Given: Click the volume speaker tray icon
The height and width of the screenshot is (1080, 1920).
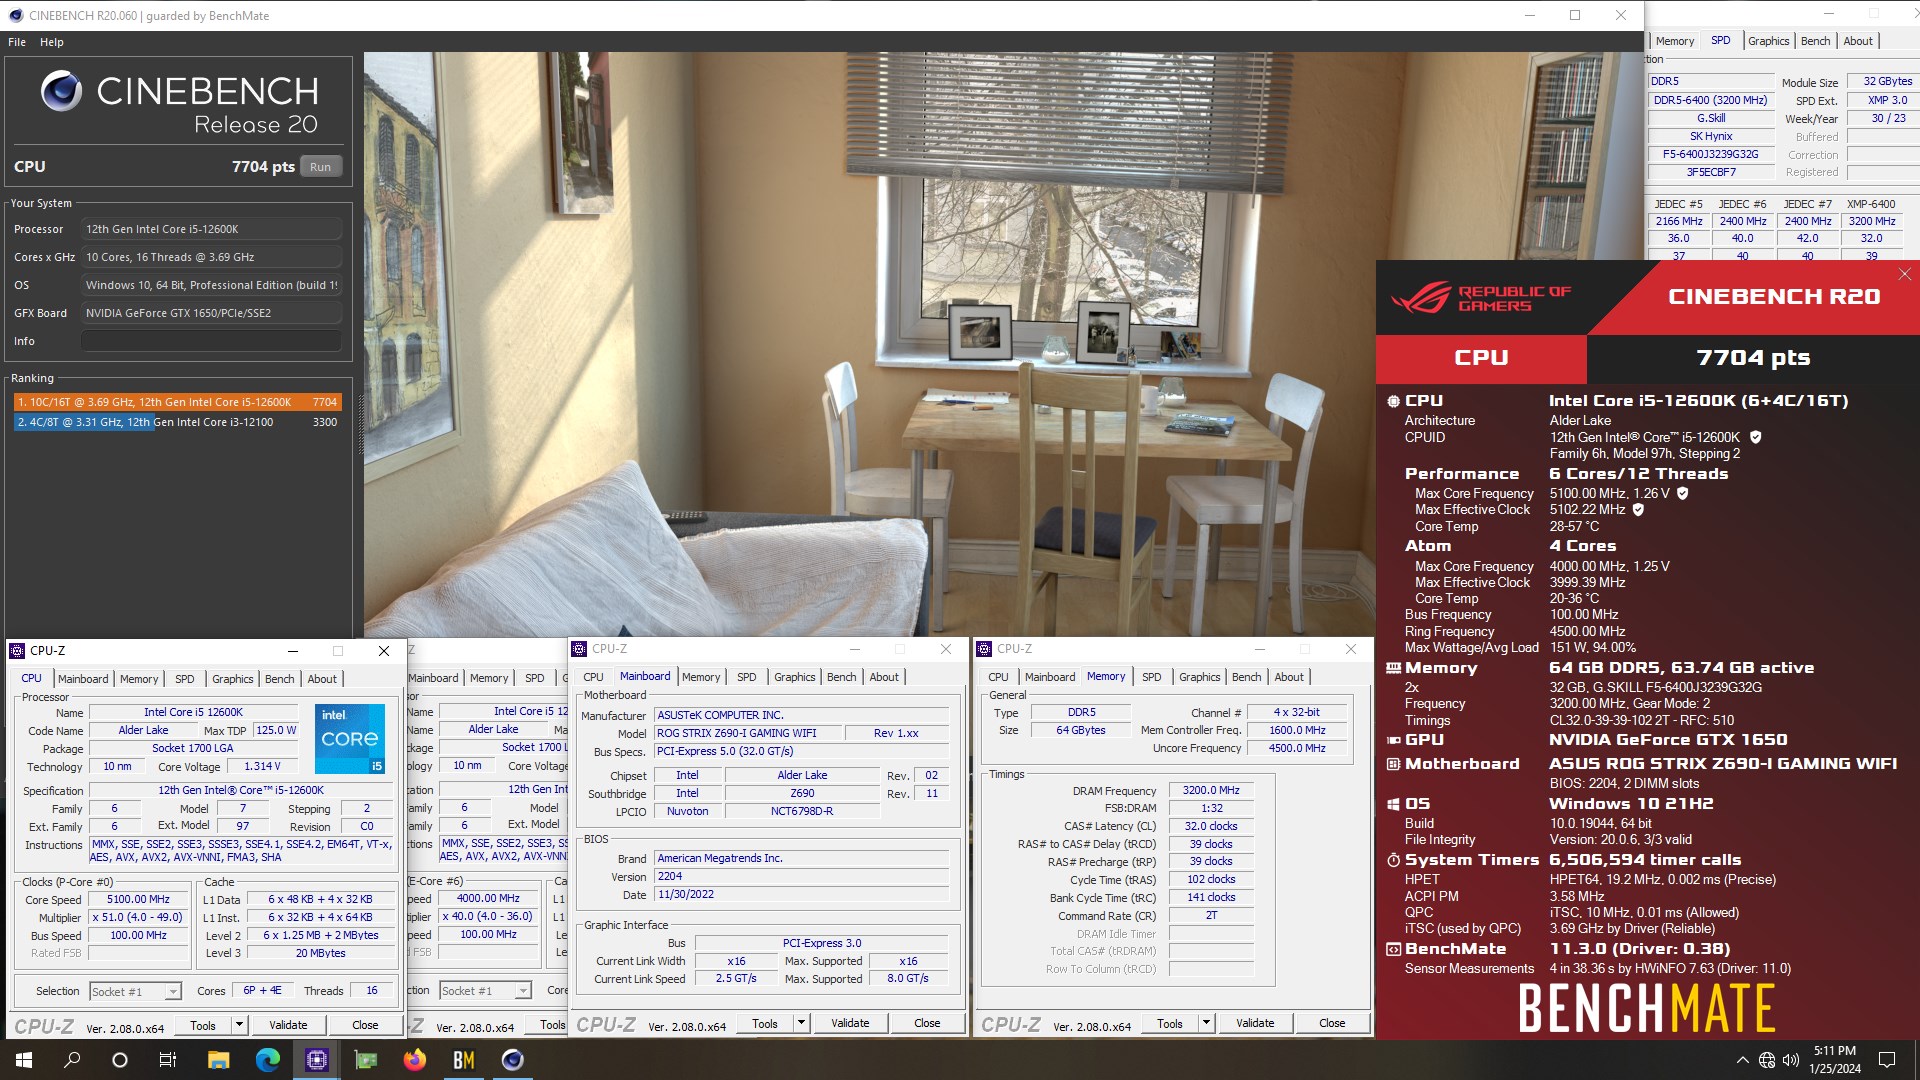Looking at the screenshot, I should point(1791,1060).
